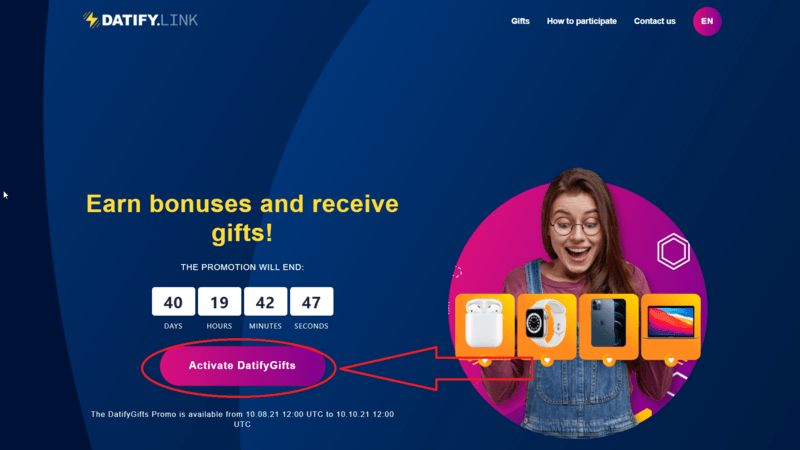Click the heart icon under iPhone

[609, 361]
